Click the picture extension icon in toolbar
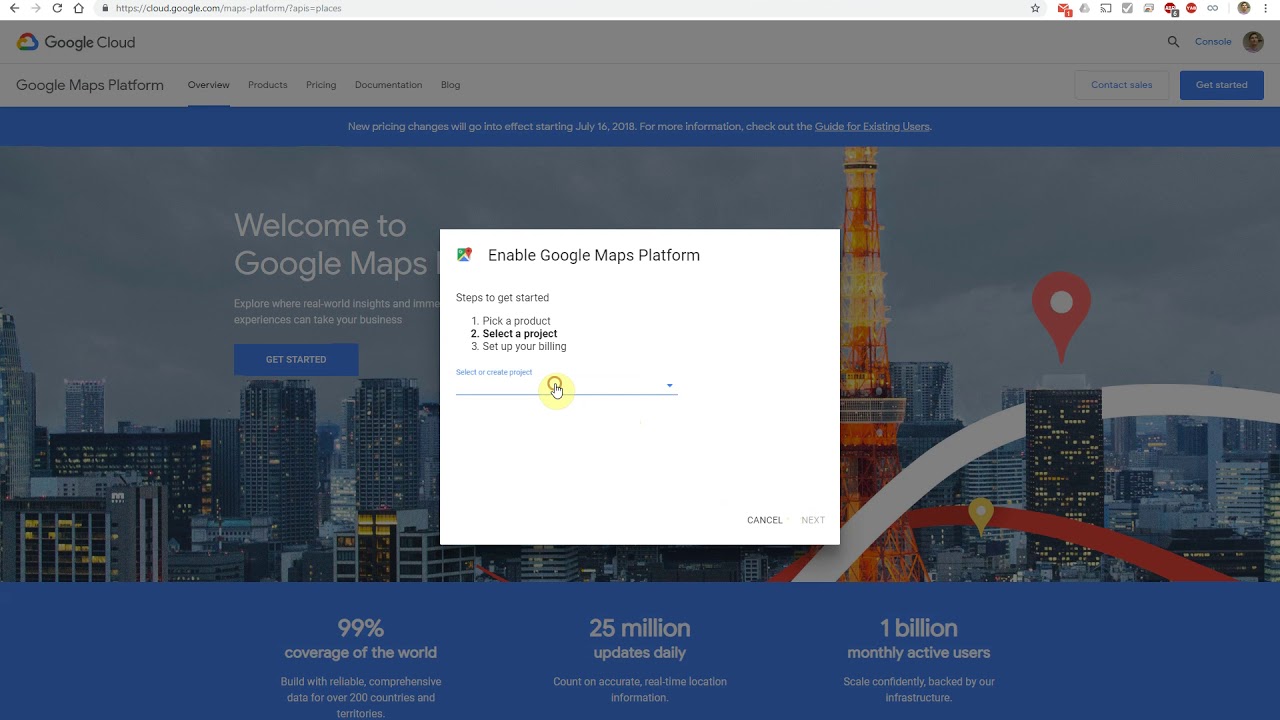The width and height of the screenshot is (1280, 720). pyautogui.click(x=1149, y=8)
